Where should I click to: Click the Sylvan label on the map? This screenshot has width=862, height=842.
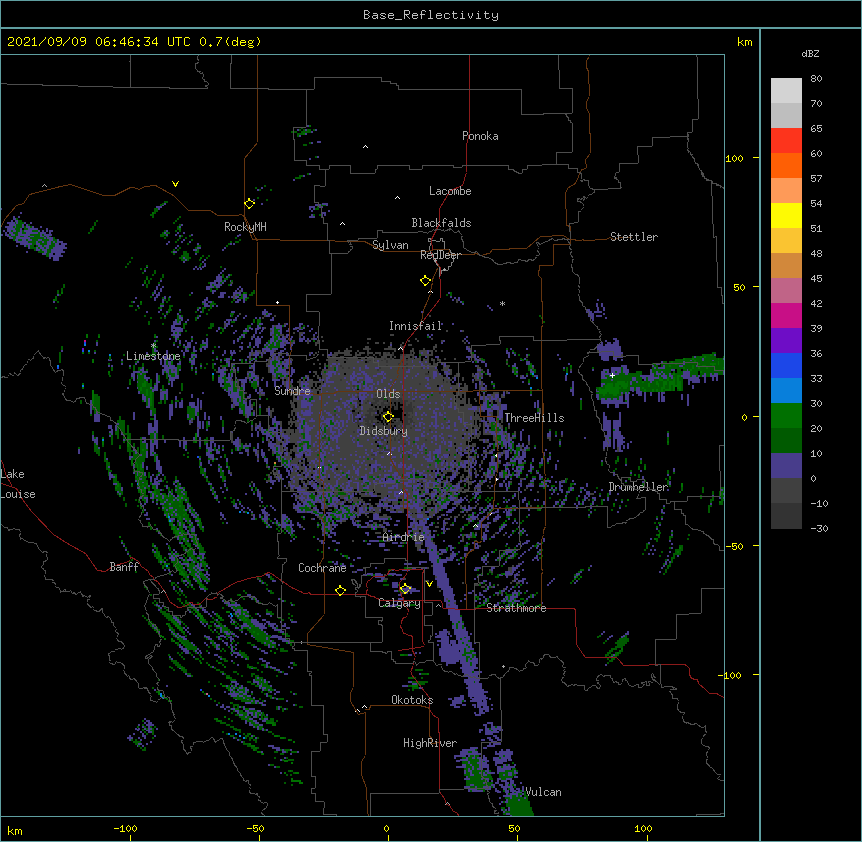click(x=390, y=245)
